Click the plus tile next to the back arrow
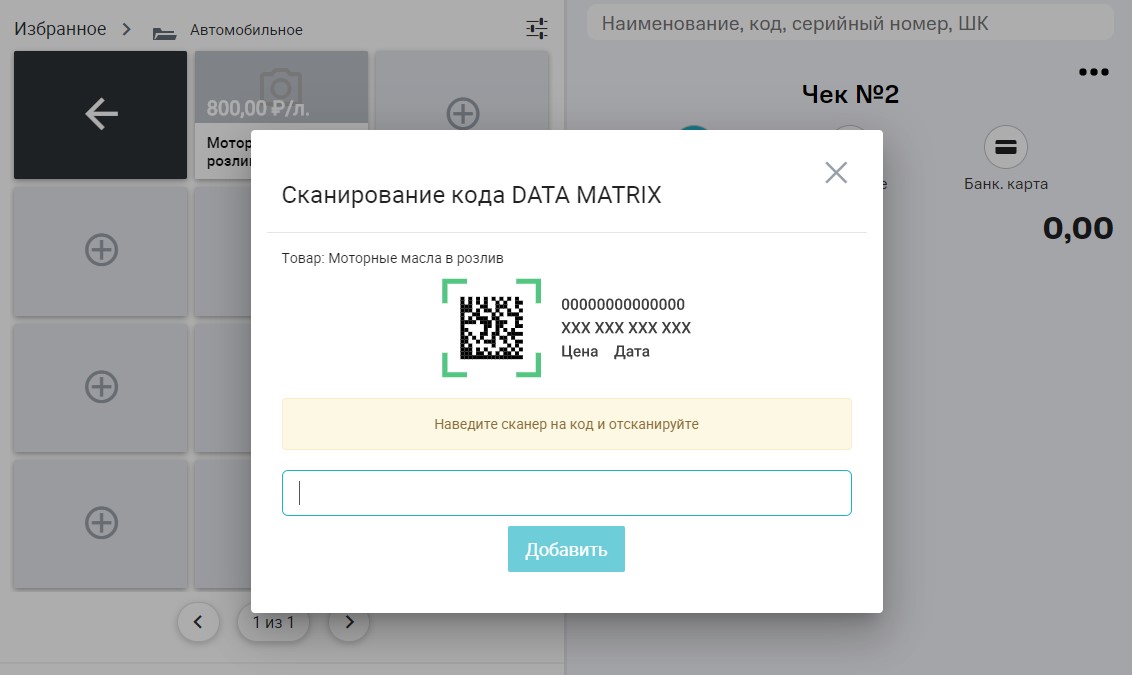The width and height of the screenshot is (1132, 675). point(462,114)
